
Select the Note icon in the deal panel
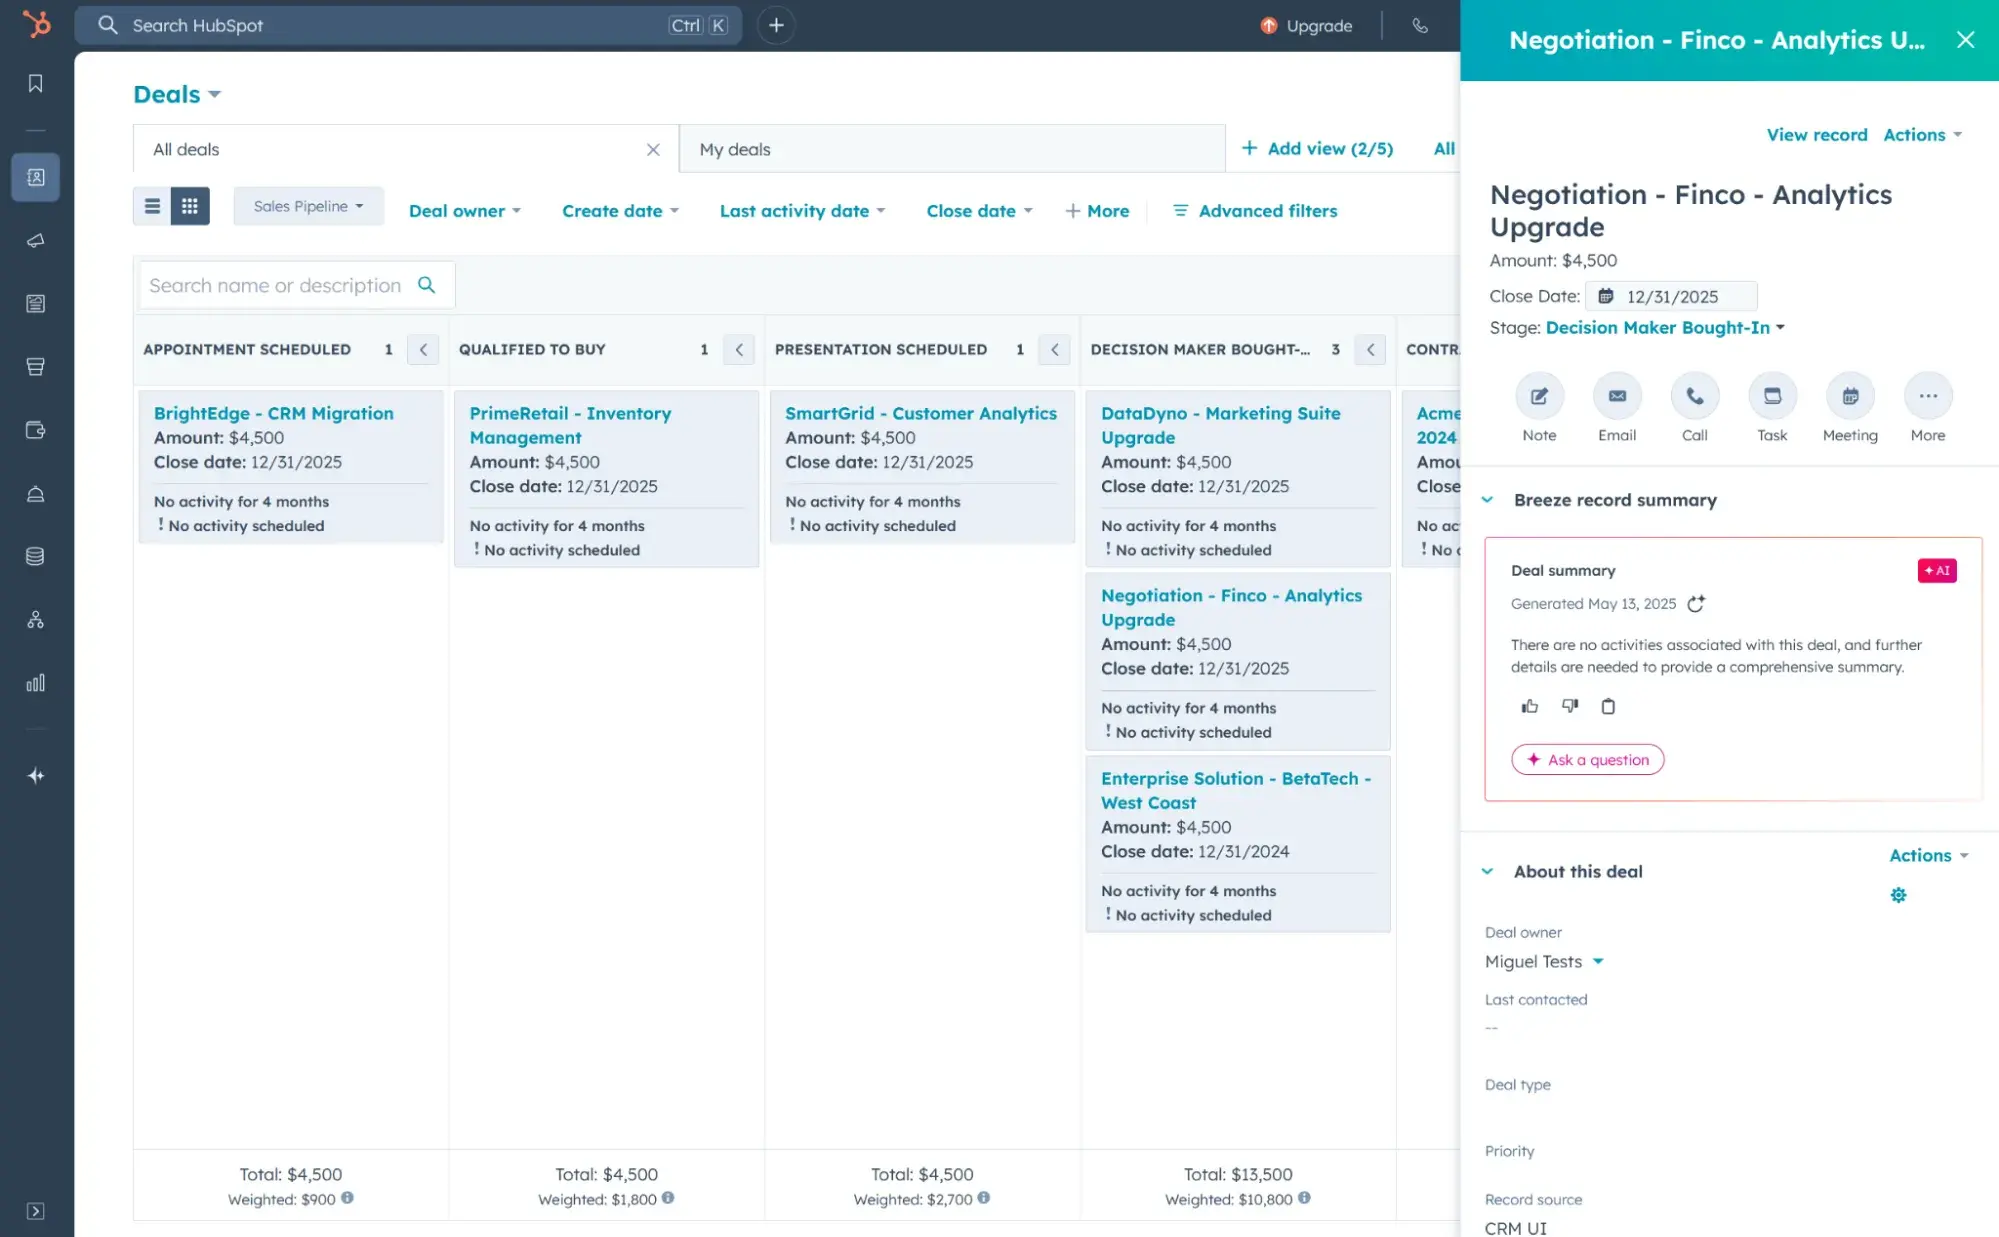[x=1538, y=396]
